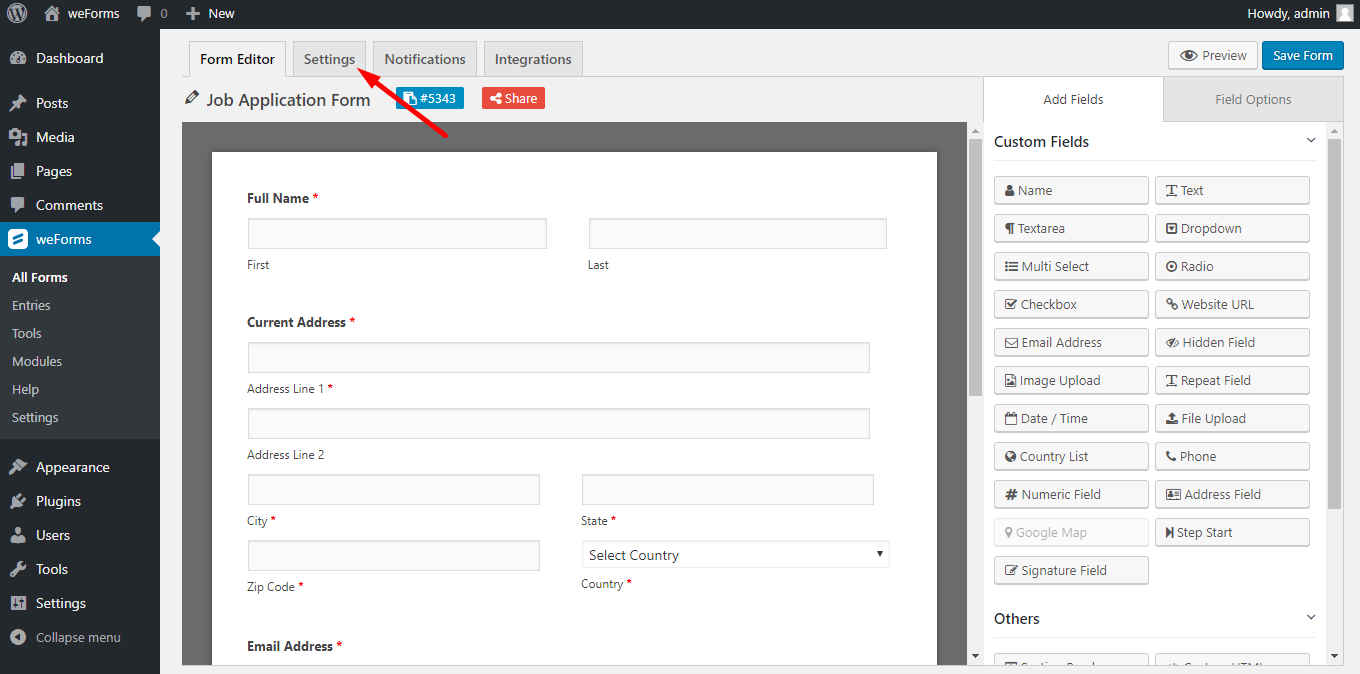The image size is (1360, 674).
Task: Open the Plugins icon in the sidebar
Action: 18,501
